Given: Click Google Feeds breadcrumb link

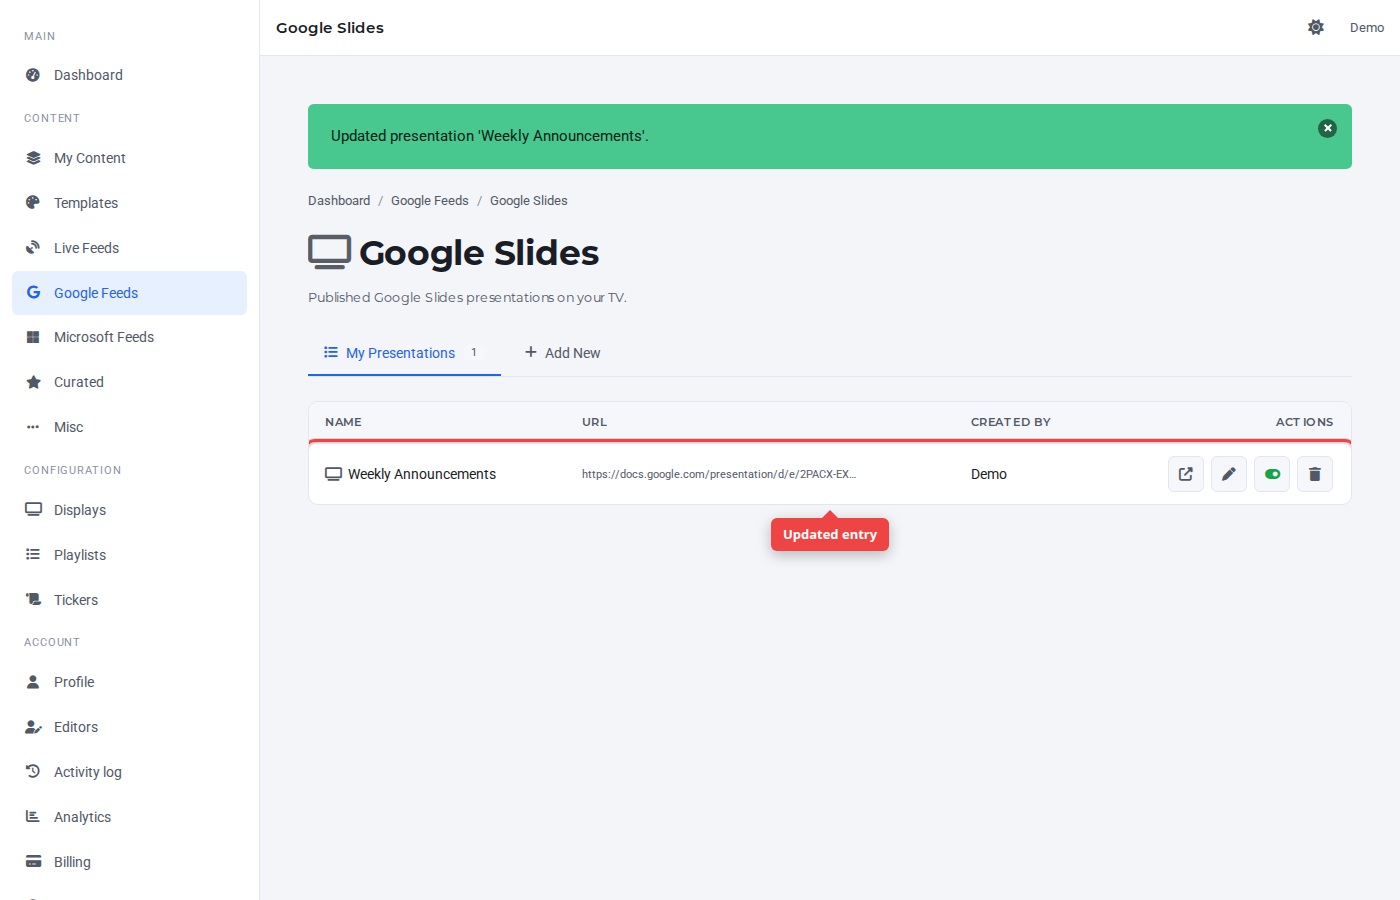Looking at the screenshot, I should [430, 201].
